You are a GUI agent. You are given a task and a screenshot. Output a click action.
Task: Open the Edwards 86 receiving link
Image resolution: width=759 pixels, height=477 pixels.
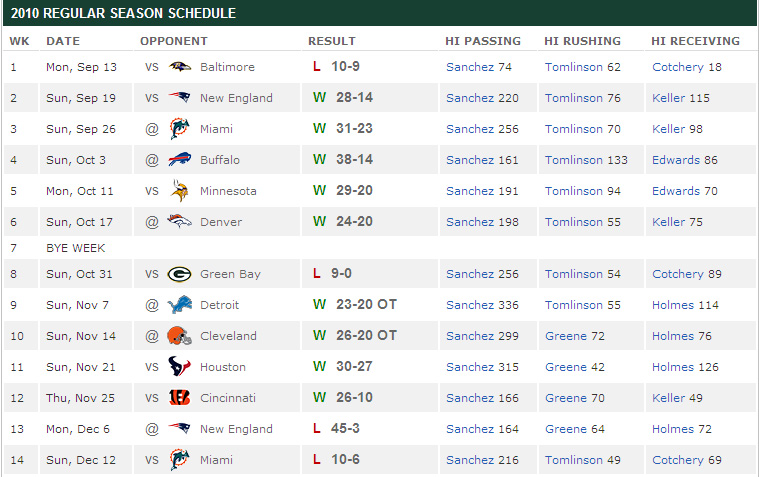(685, 160)
